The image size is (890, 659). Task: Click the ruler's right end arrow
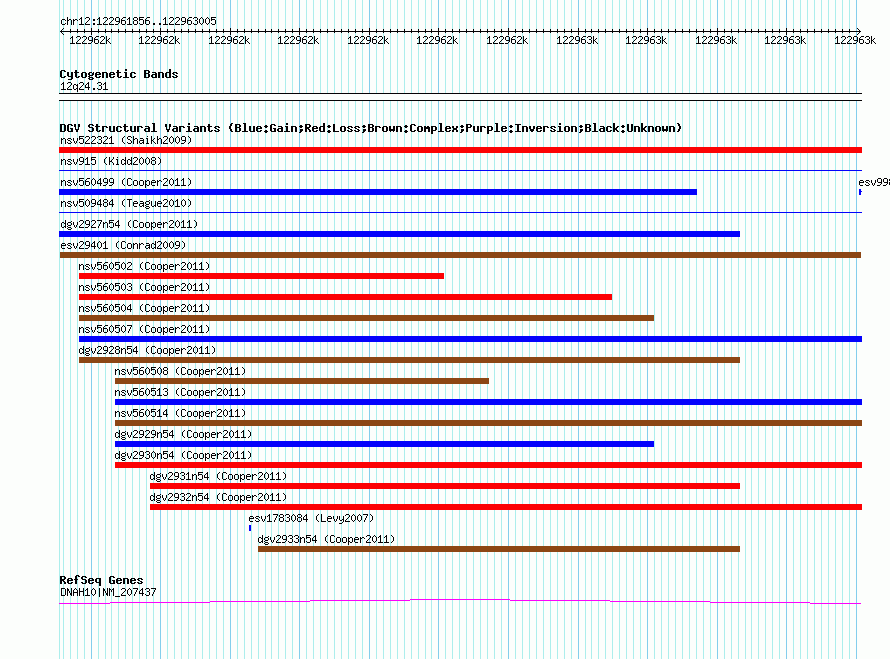point(859,31)
